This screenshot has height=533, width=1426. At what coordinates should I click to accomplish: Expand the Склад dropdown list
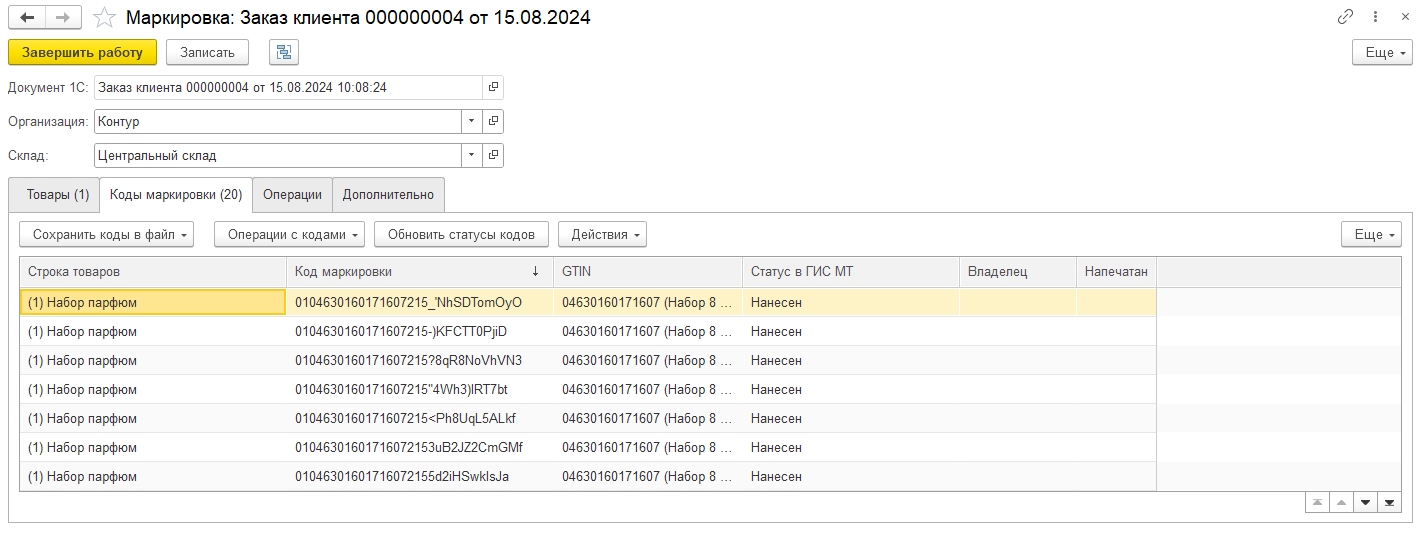471,155
